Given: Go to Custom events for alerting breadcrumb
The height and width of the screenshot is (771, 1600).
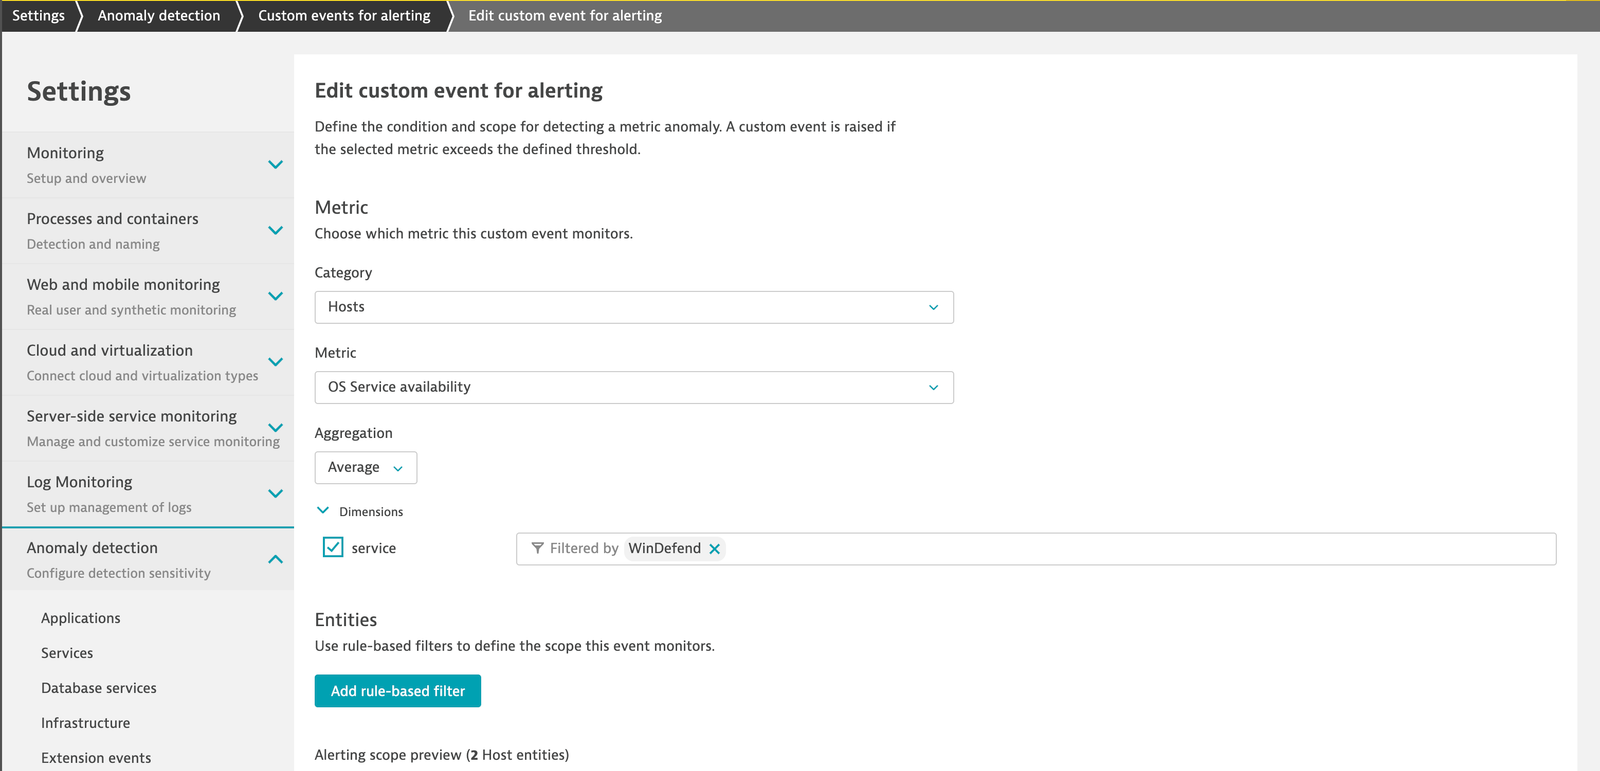Looking at the screenshot, I should coord(344,16).
